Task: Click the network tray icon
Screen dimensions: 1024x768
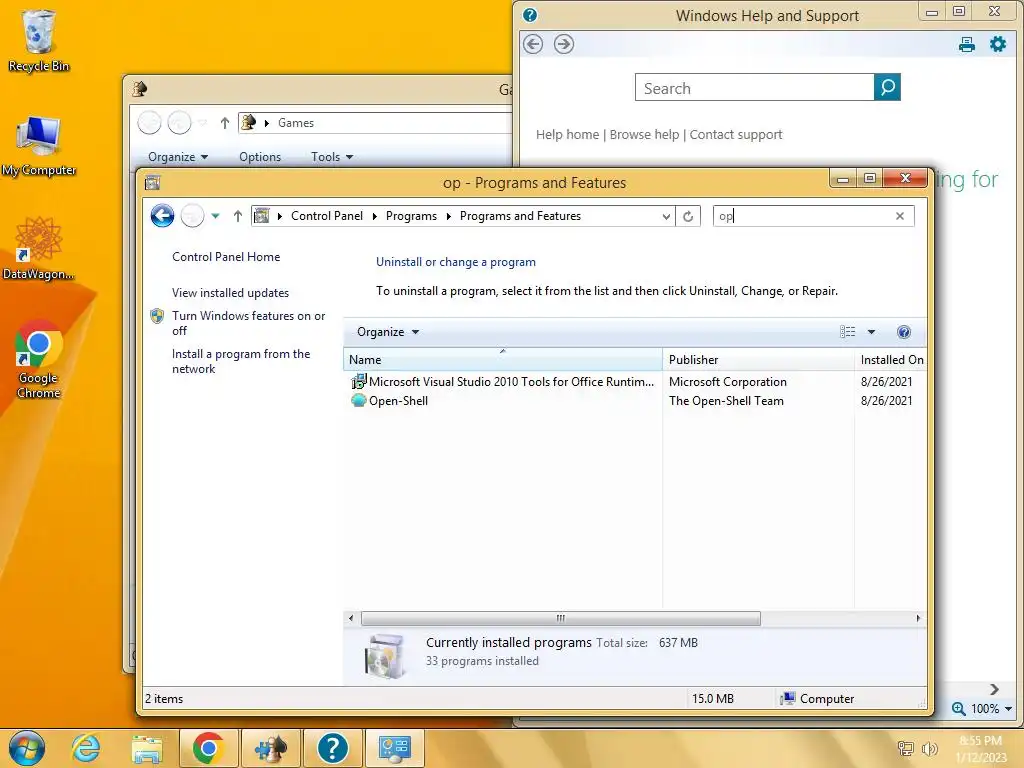Action: click(906, 748)
